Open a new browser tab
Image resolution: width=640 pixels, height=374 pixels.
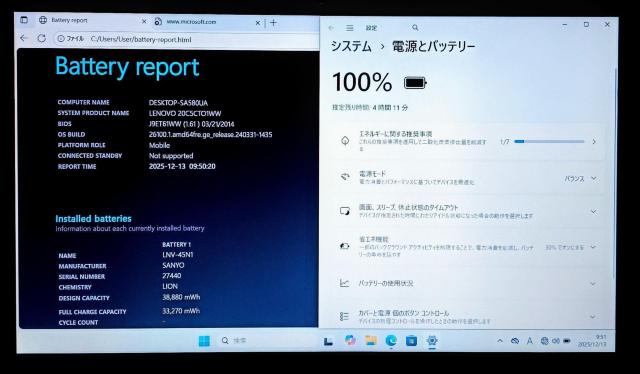(x=273, y=22)
